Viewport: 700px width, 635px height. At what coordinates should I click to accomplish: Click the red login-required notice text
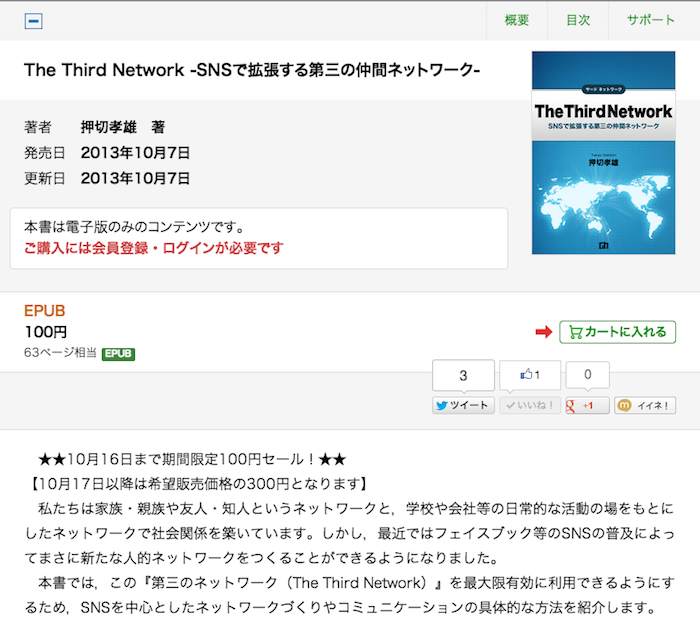(x=154, y=248)
